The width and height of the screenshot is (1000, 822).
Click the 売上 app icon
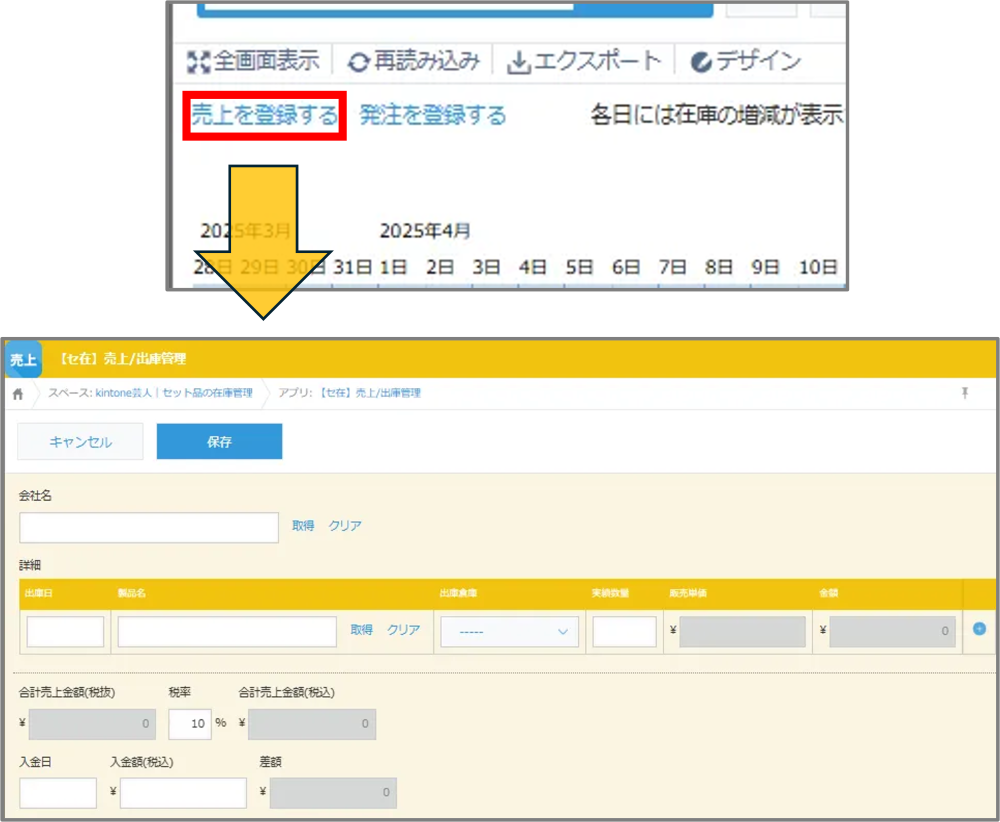pyautogui.click(x=23, y=359)
